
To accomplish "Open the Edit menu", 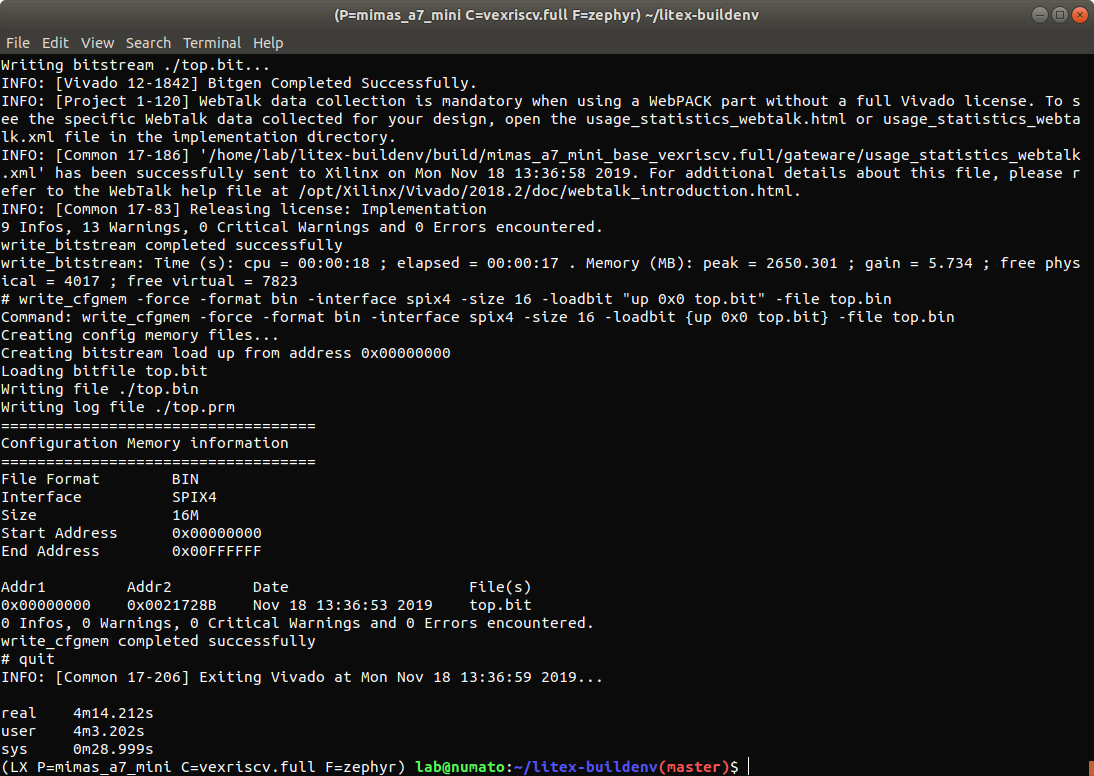I will (55, 43).
